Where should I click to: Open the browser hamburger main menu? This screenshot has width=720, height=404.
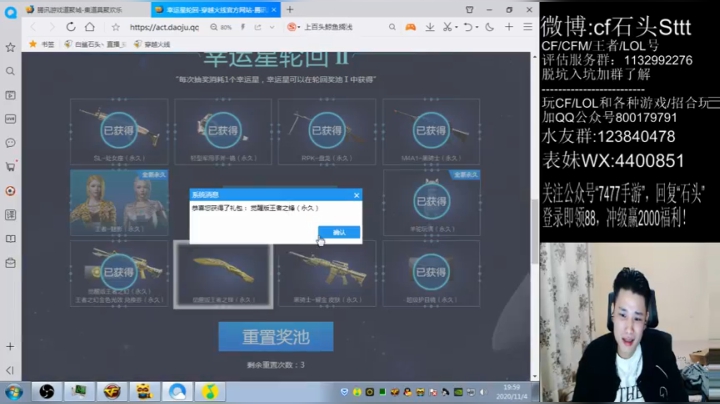pyautogui.click(x=528, y=27)
